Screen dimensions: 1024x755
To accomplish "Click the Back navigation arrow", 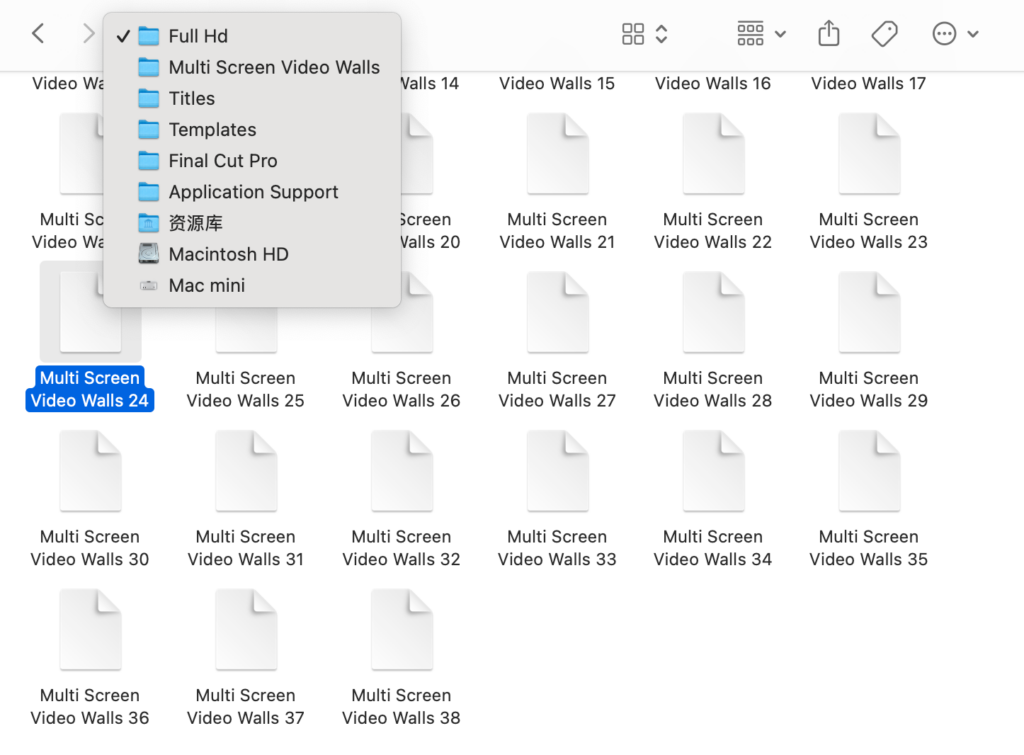I will [38, 34].
